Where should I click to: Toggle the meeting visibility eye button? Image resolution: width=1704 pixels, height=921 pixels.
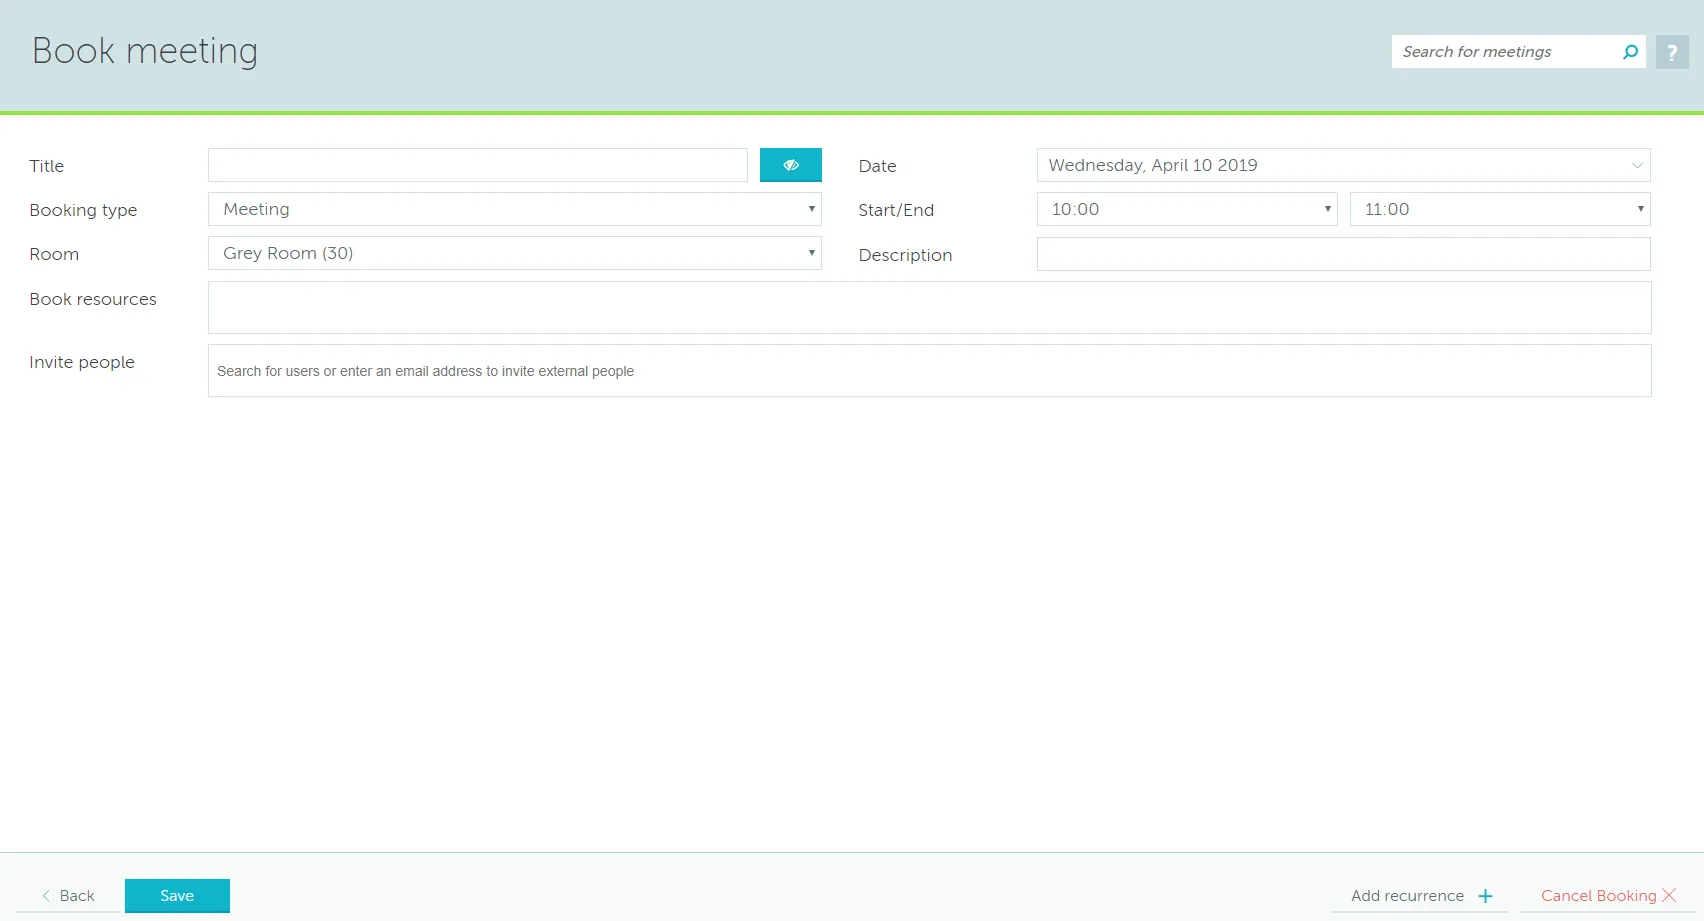pyautogui.click(x=790, y=165)
